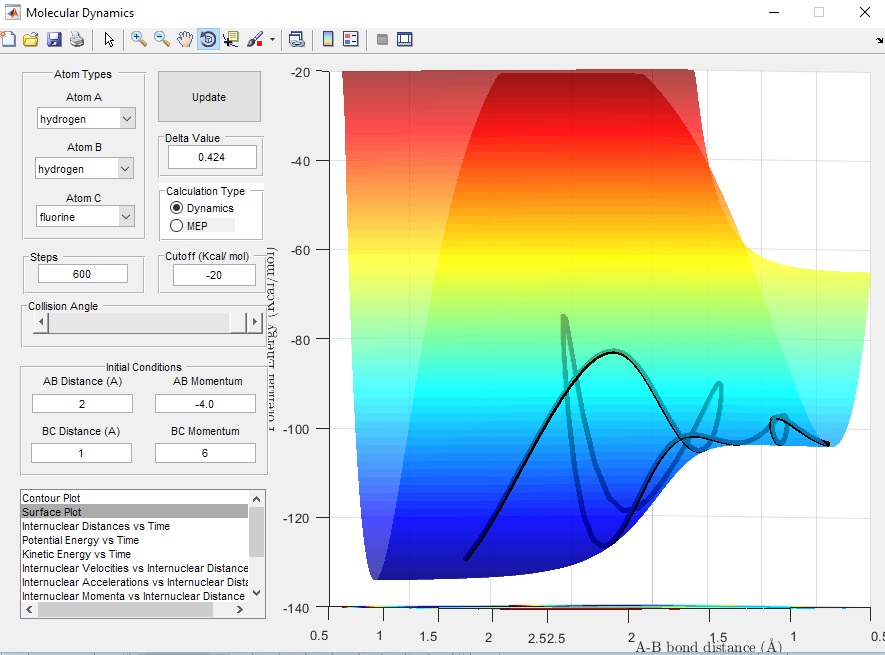
Task: Click the Collision Angle slider track
Action: (140, 323)
